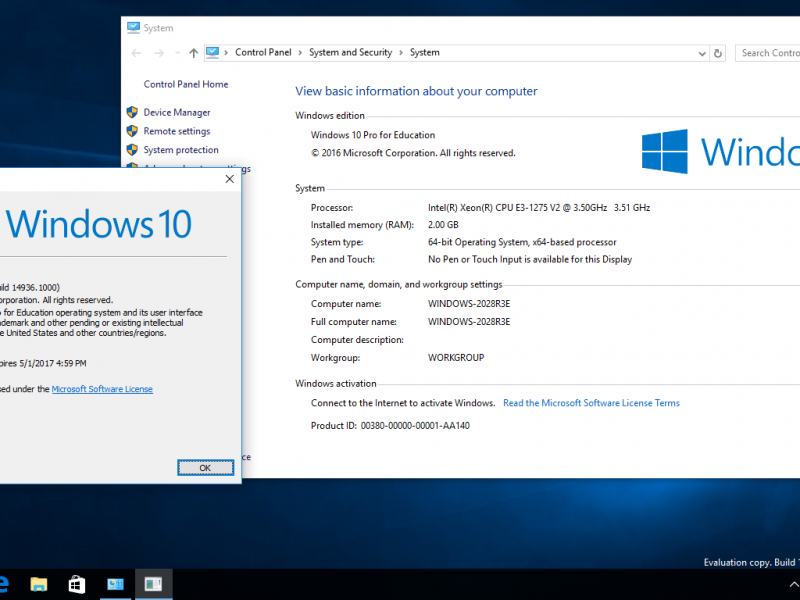The height and width of the screenshot is (600, 800).
Task: Click the Search Control Panel field
Action: pos(767,53)
